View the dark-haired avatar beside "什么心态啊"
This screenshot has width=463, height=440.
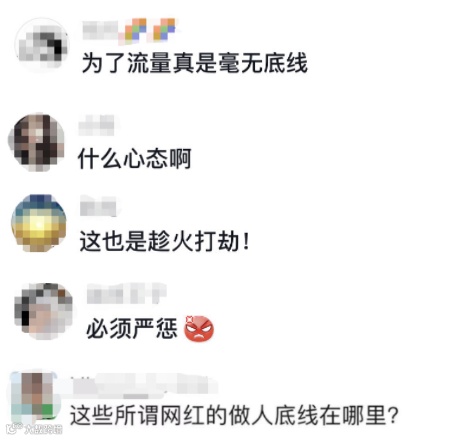click(37, 142)
